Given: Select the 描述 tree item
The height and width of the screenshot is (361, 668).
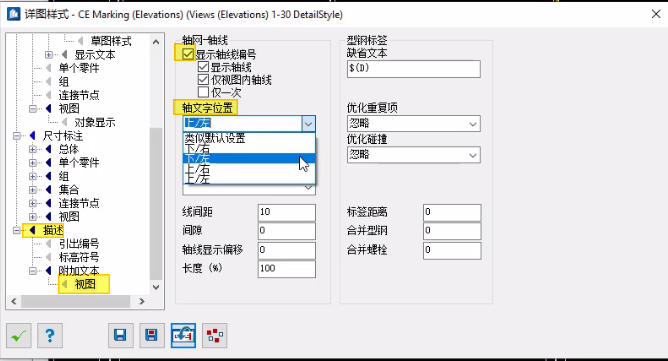Looking at the screenshot, I should pyautogui.click(x=53, y=230).
